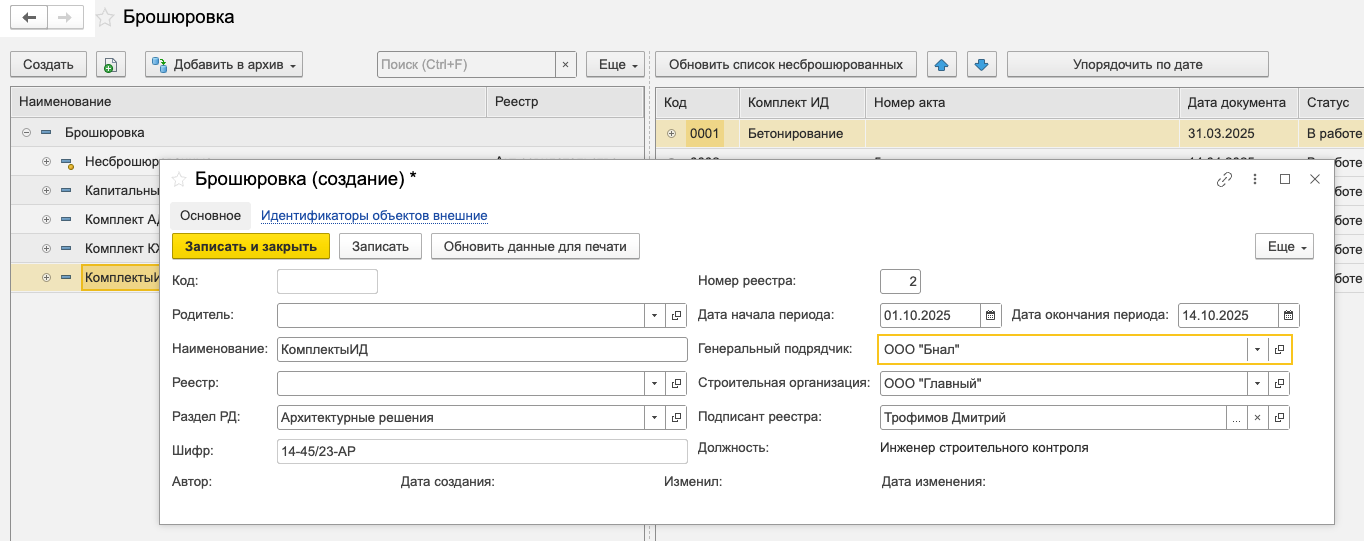This screenshot has height=541, width=1364.
Task: Add Брошюровка page to favorites star
Action: coord(104,18)
